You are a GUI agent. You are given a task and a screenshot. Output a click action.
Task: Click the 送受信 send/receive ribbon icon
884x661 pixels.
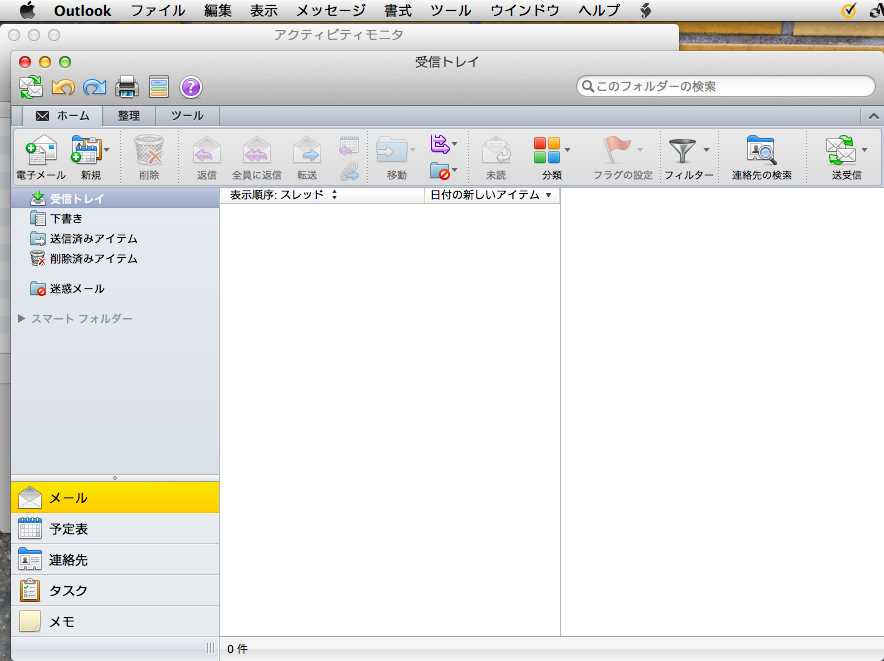(x=839, y=152)
